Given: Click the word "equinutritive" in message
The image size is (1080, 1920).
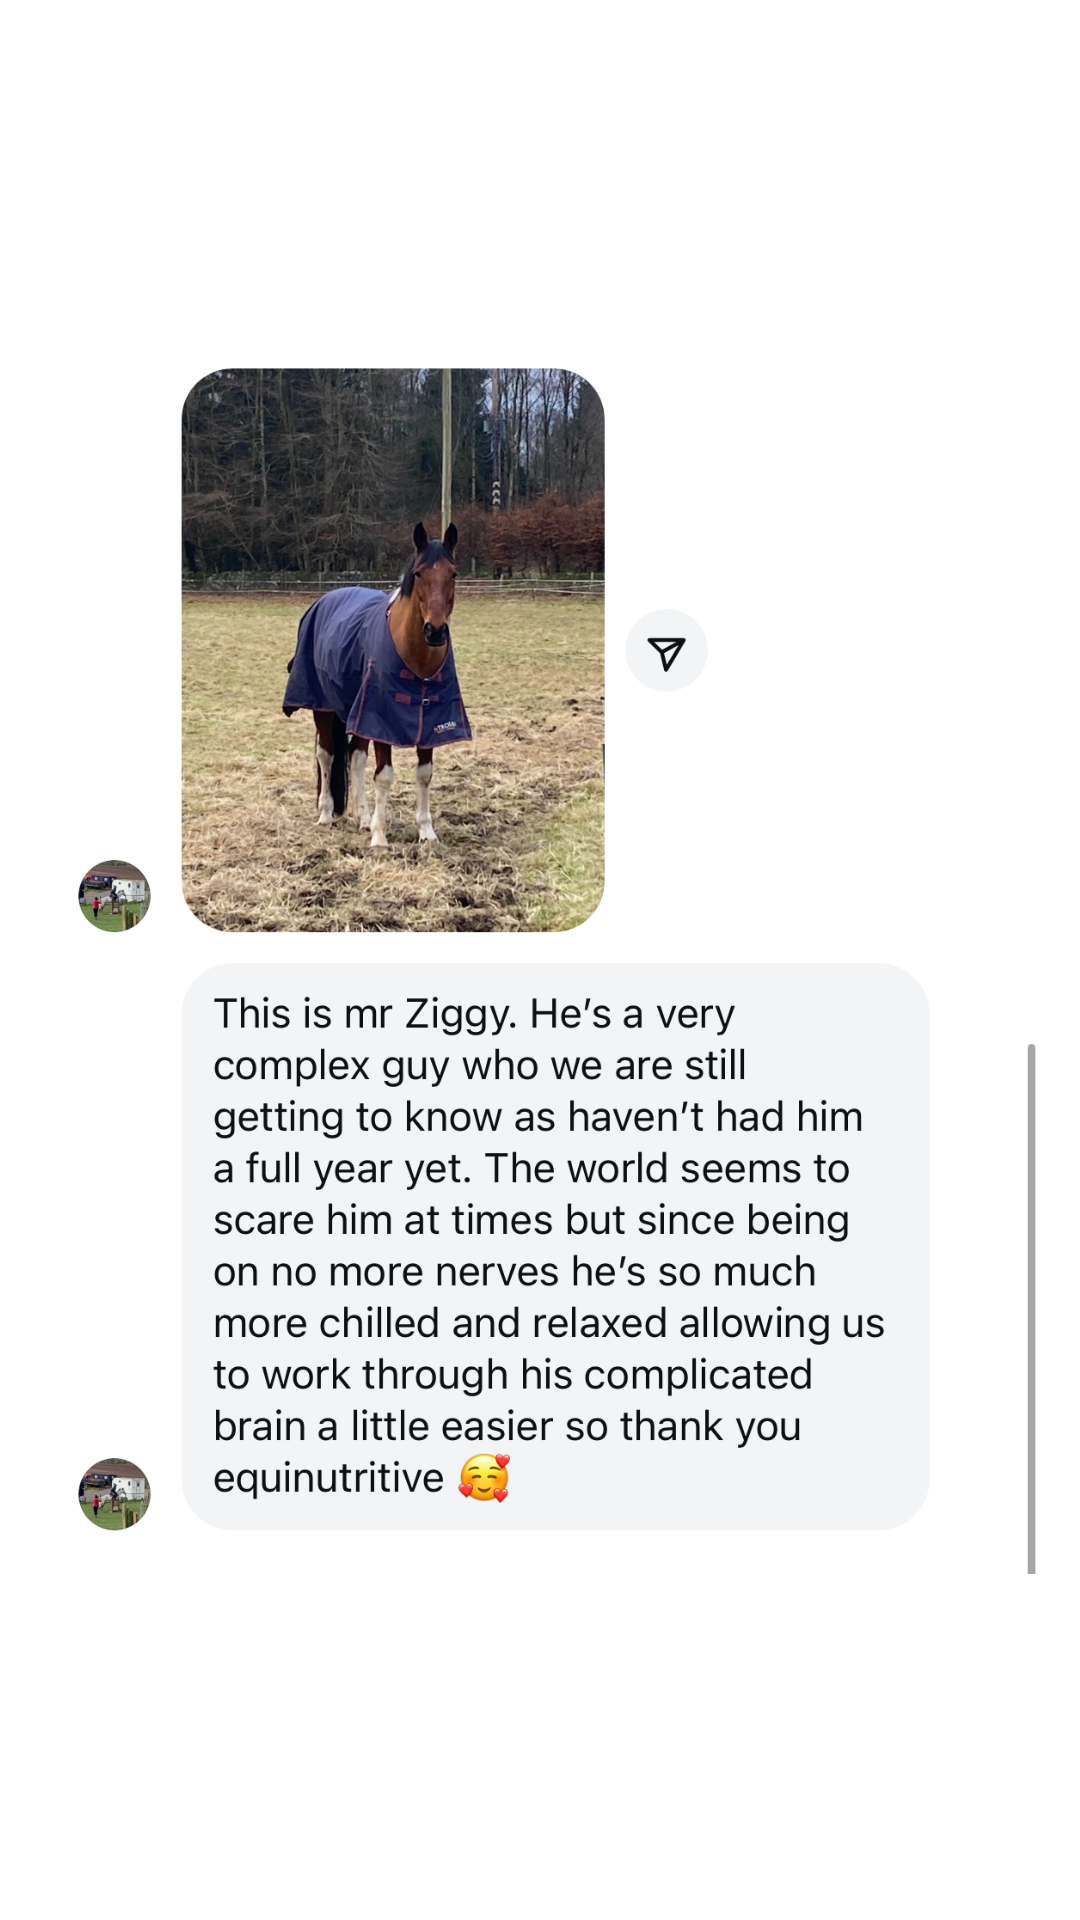Looking at the screenshot, I should (328, 1478).
